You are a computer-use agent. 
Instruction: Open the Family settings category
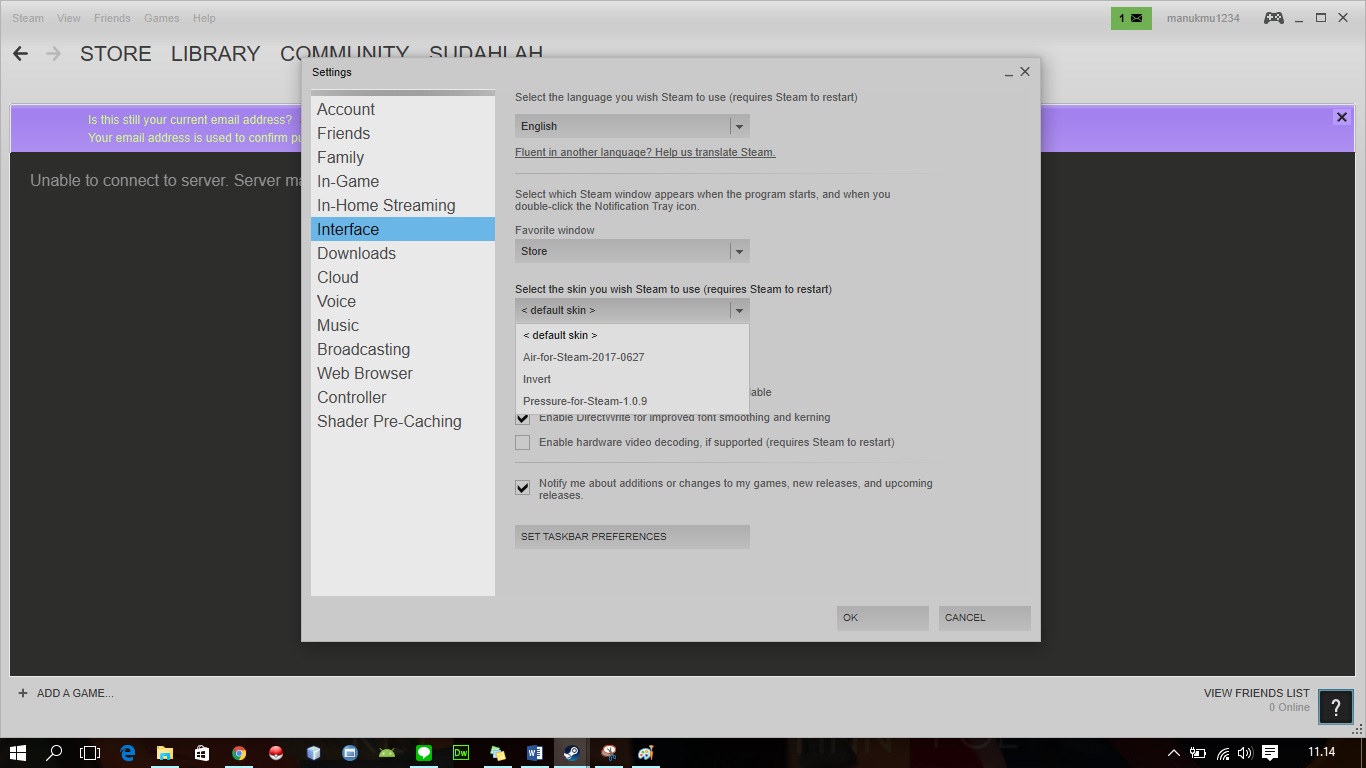click(x=403, y=157)
